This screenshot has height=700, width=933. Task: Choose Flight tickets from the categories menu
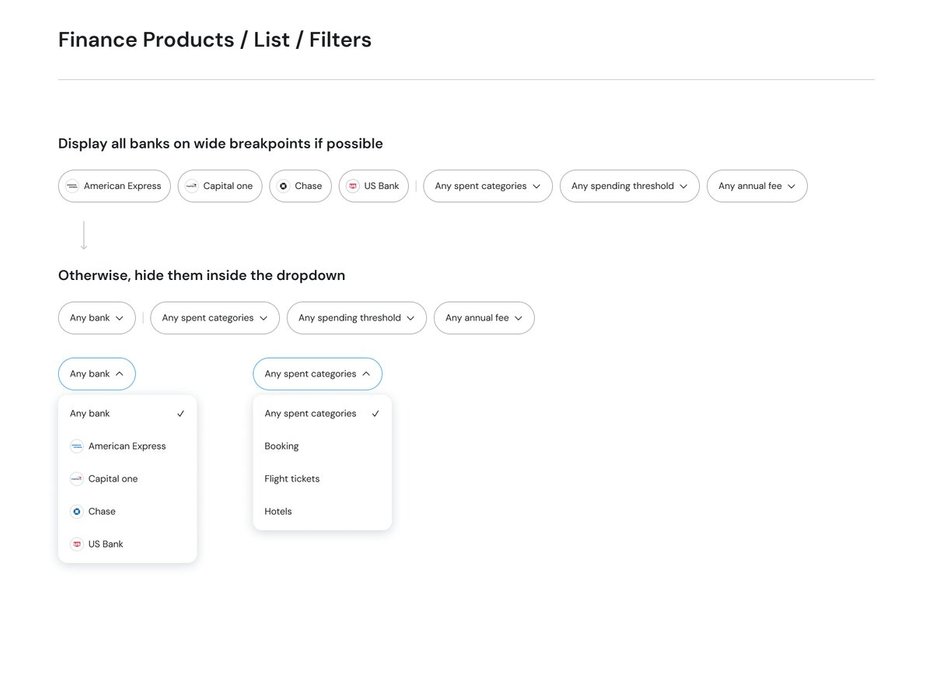pos(292,479)
